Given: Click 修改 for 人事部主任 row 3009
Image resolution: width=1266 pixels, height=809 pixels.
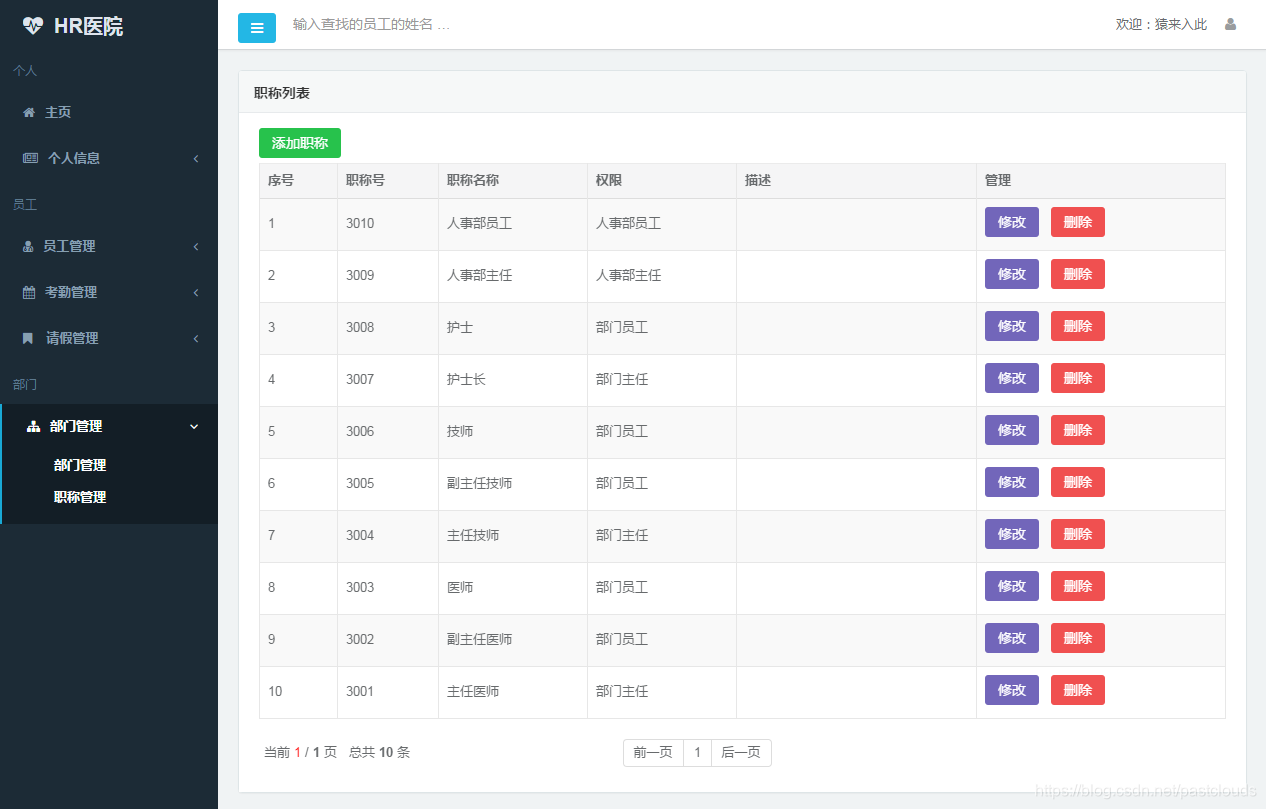Looking at the screenshot, I should pos(1012,274).
